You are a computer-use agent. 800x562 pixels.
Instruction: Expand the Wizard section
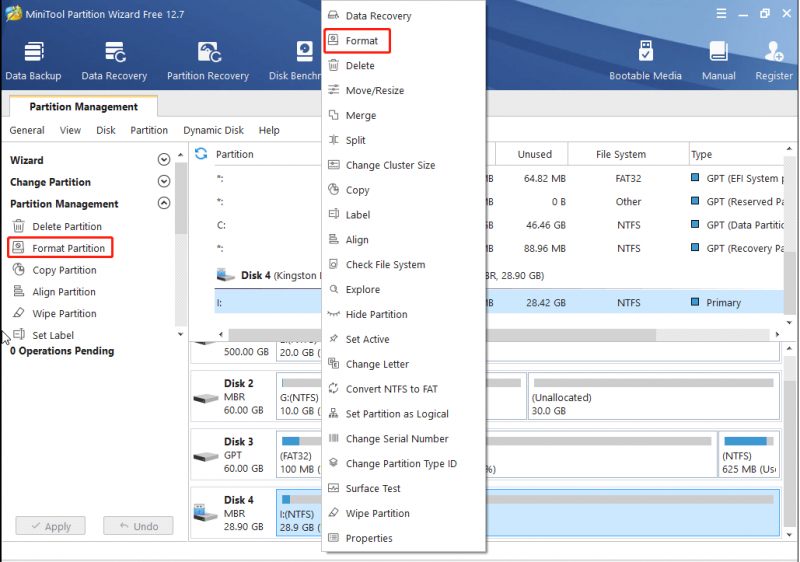pos(164,160)
